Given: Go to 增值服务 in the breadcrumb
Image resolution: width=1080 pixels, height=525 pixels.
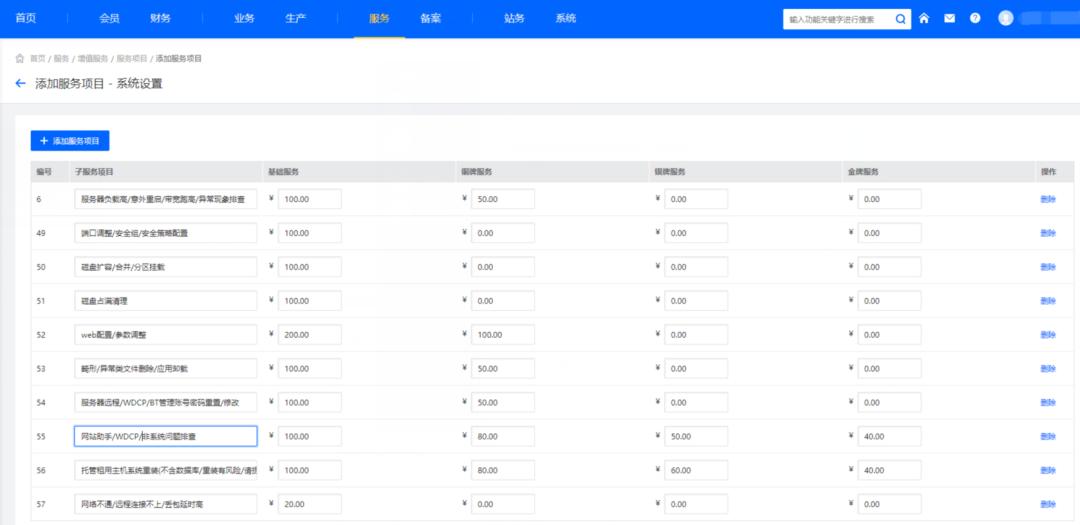Looking at the screenshot, I should [x=93, y=59].
